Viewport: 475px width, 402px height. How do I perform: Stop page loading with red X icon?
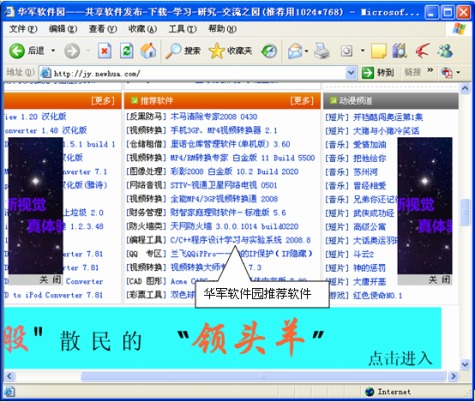pyautogui.click(x=104, y=51)
